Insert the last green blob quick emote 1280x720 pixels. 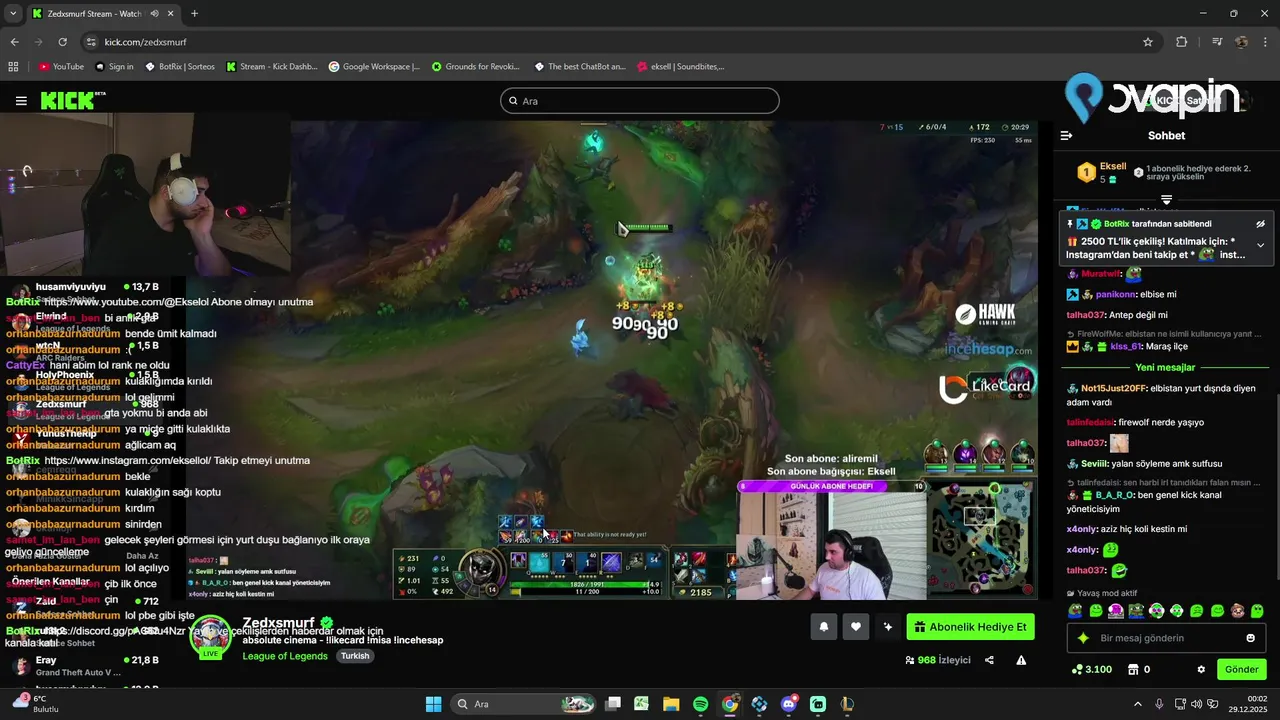coord(1257,611)
